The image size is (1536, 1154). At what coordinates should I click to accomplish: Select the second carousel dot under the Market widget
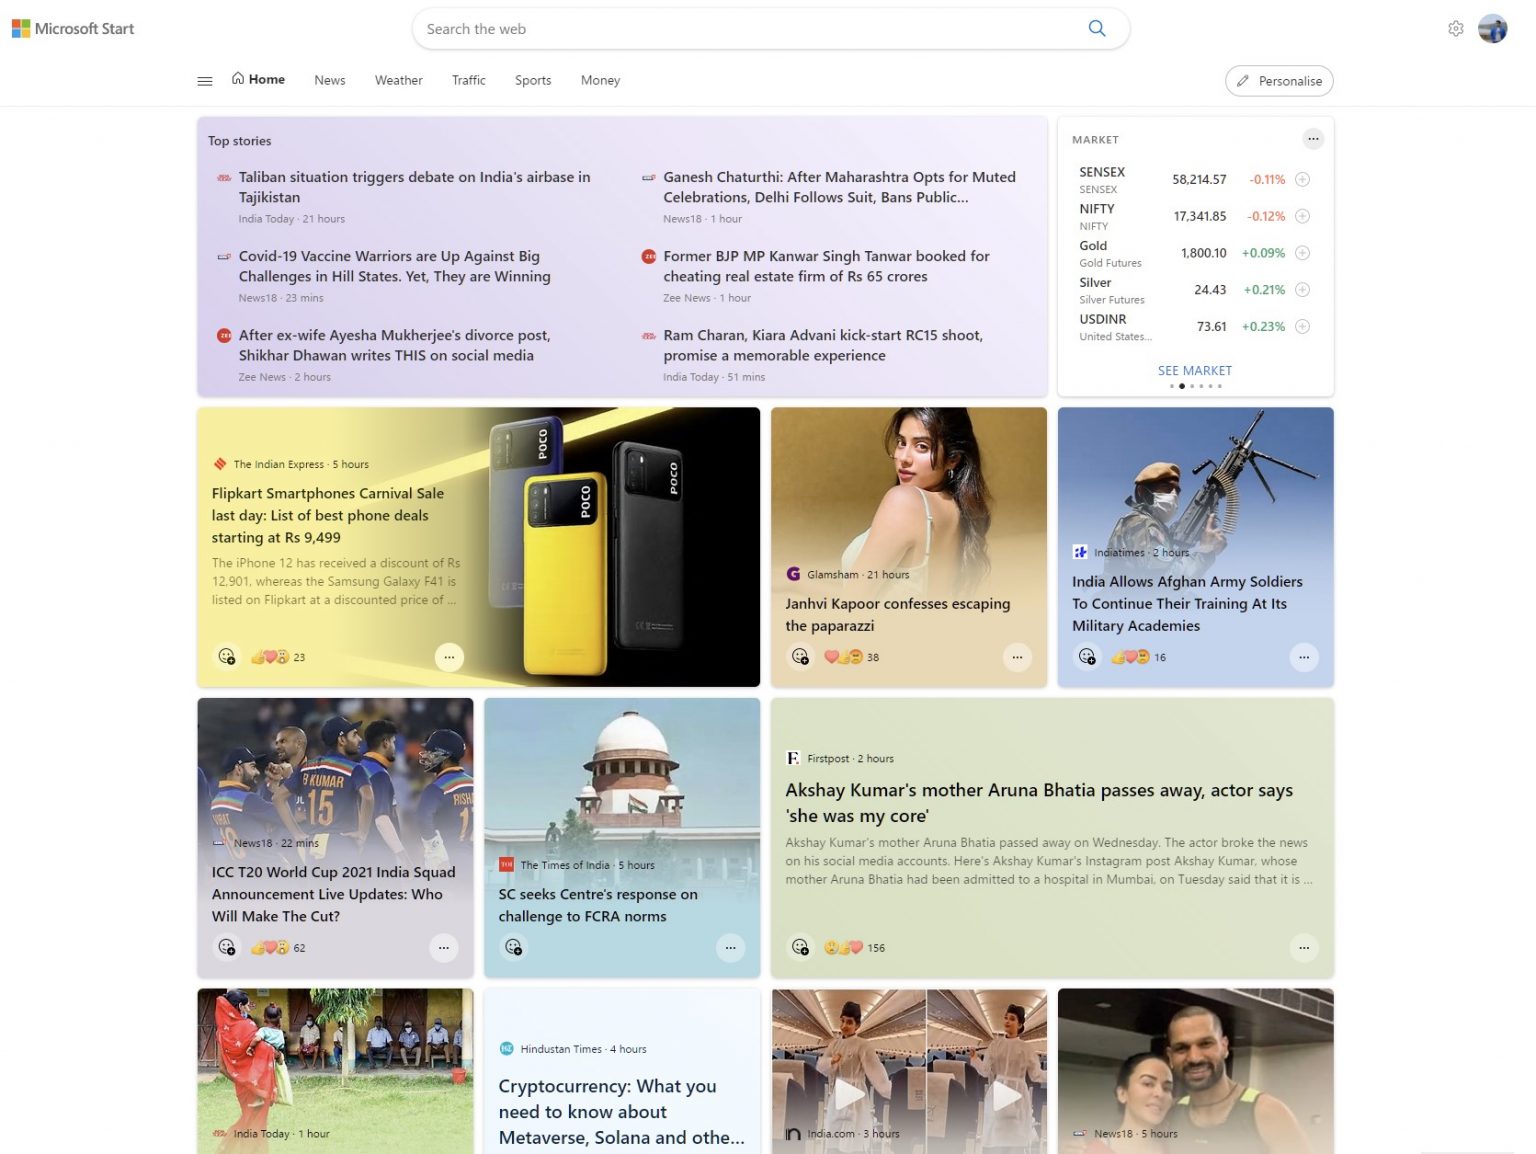click(1183, 386)
